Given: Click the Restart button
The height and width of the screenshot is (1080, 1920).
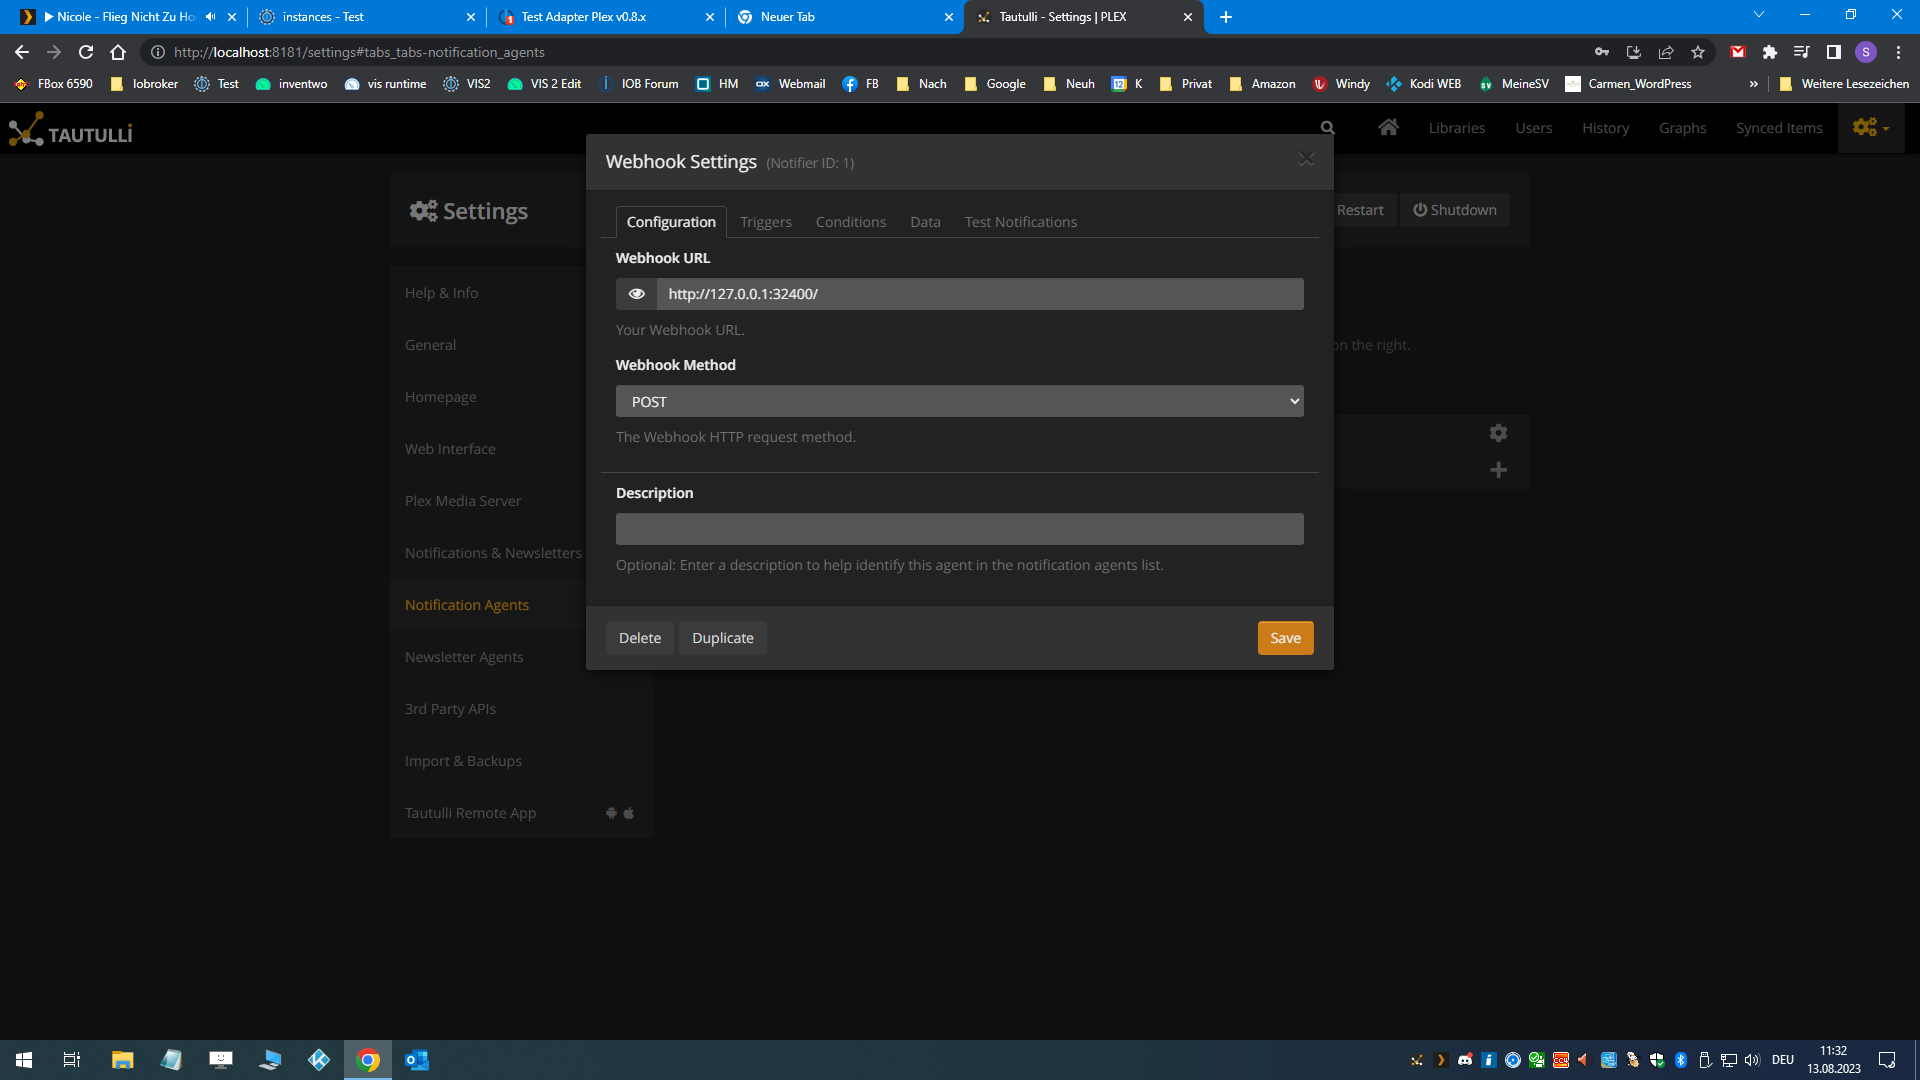Looking at the screenshot, I should coord(1360,210).
